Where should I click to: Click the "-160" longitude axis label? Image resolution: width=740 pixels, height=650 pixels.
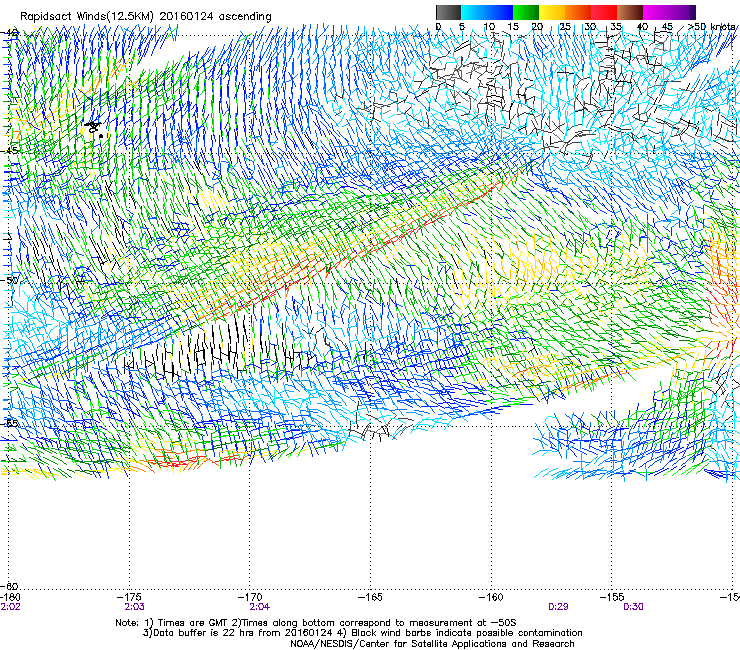click(491, 597)
